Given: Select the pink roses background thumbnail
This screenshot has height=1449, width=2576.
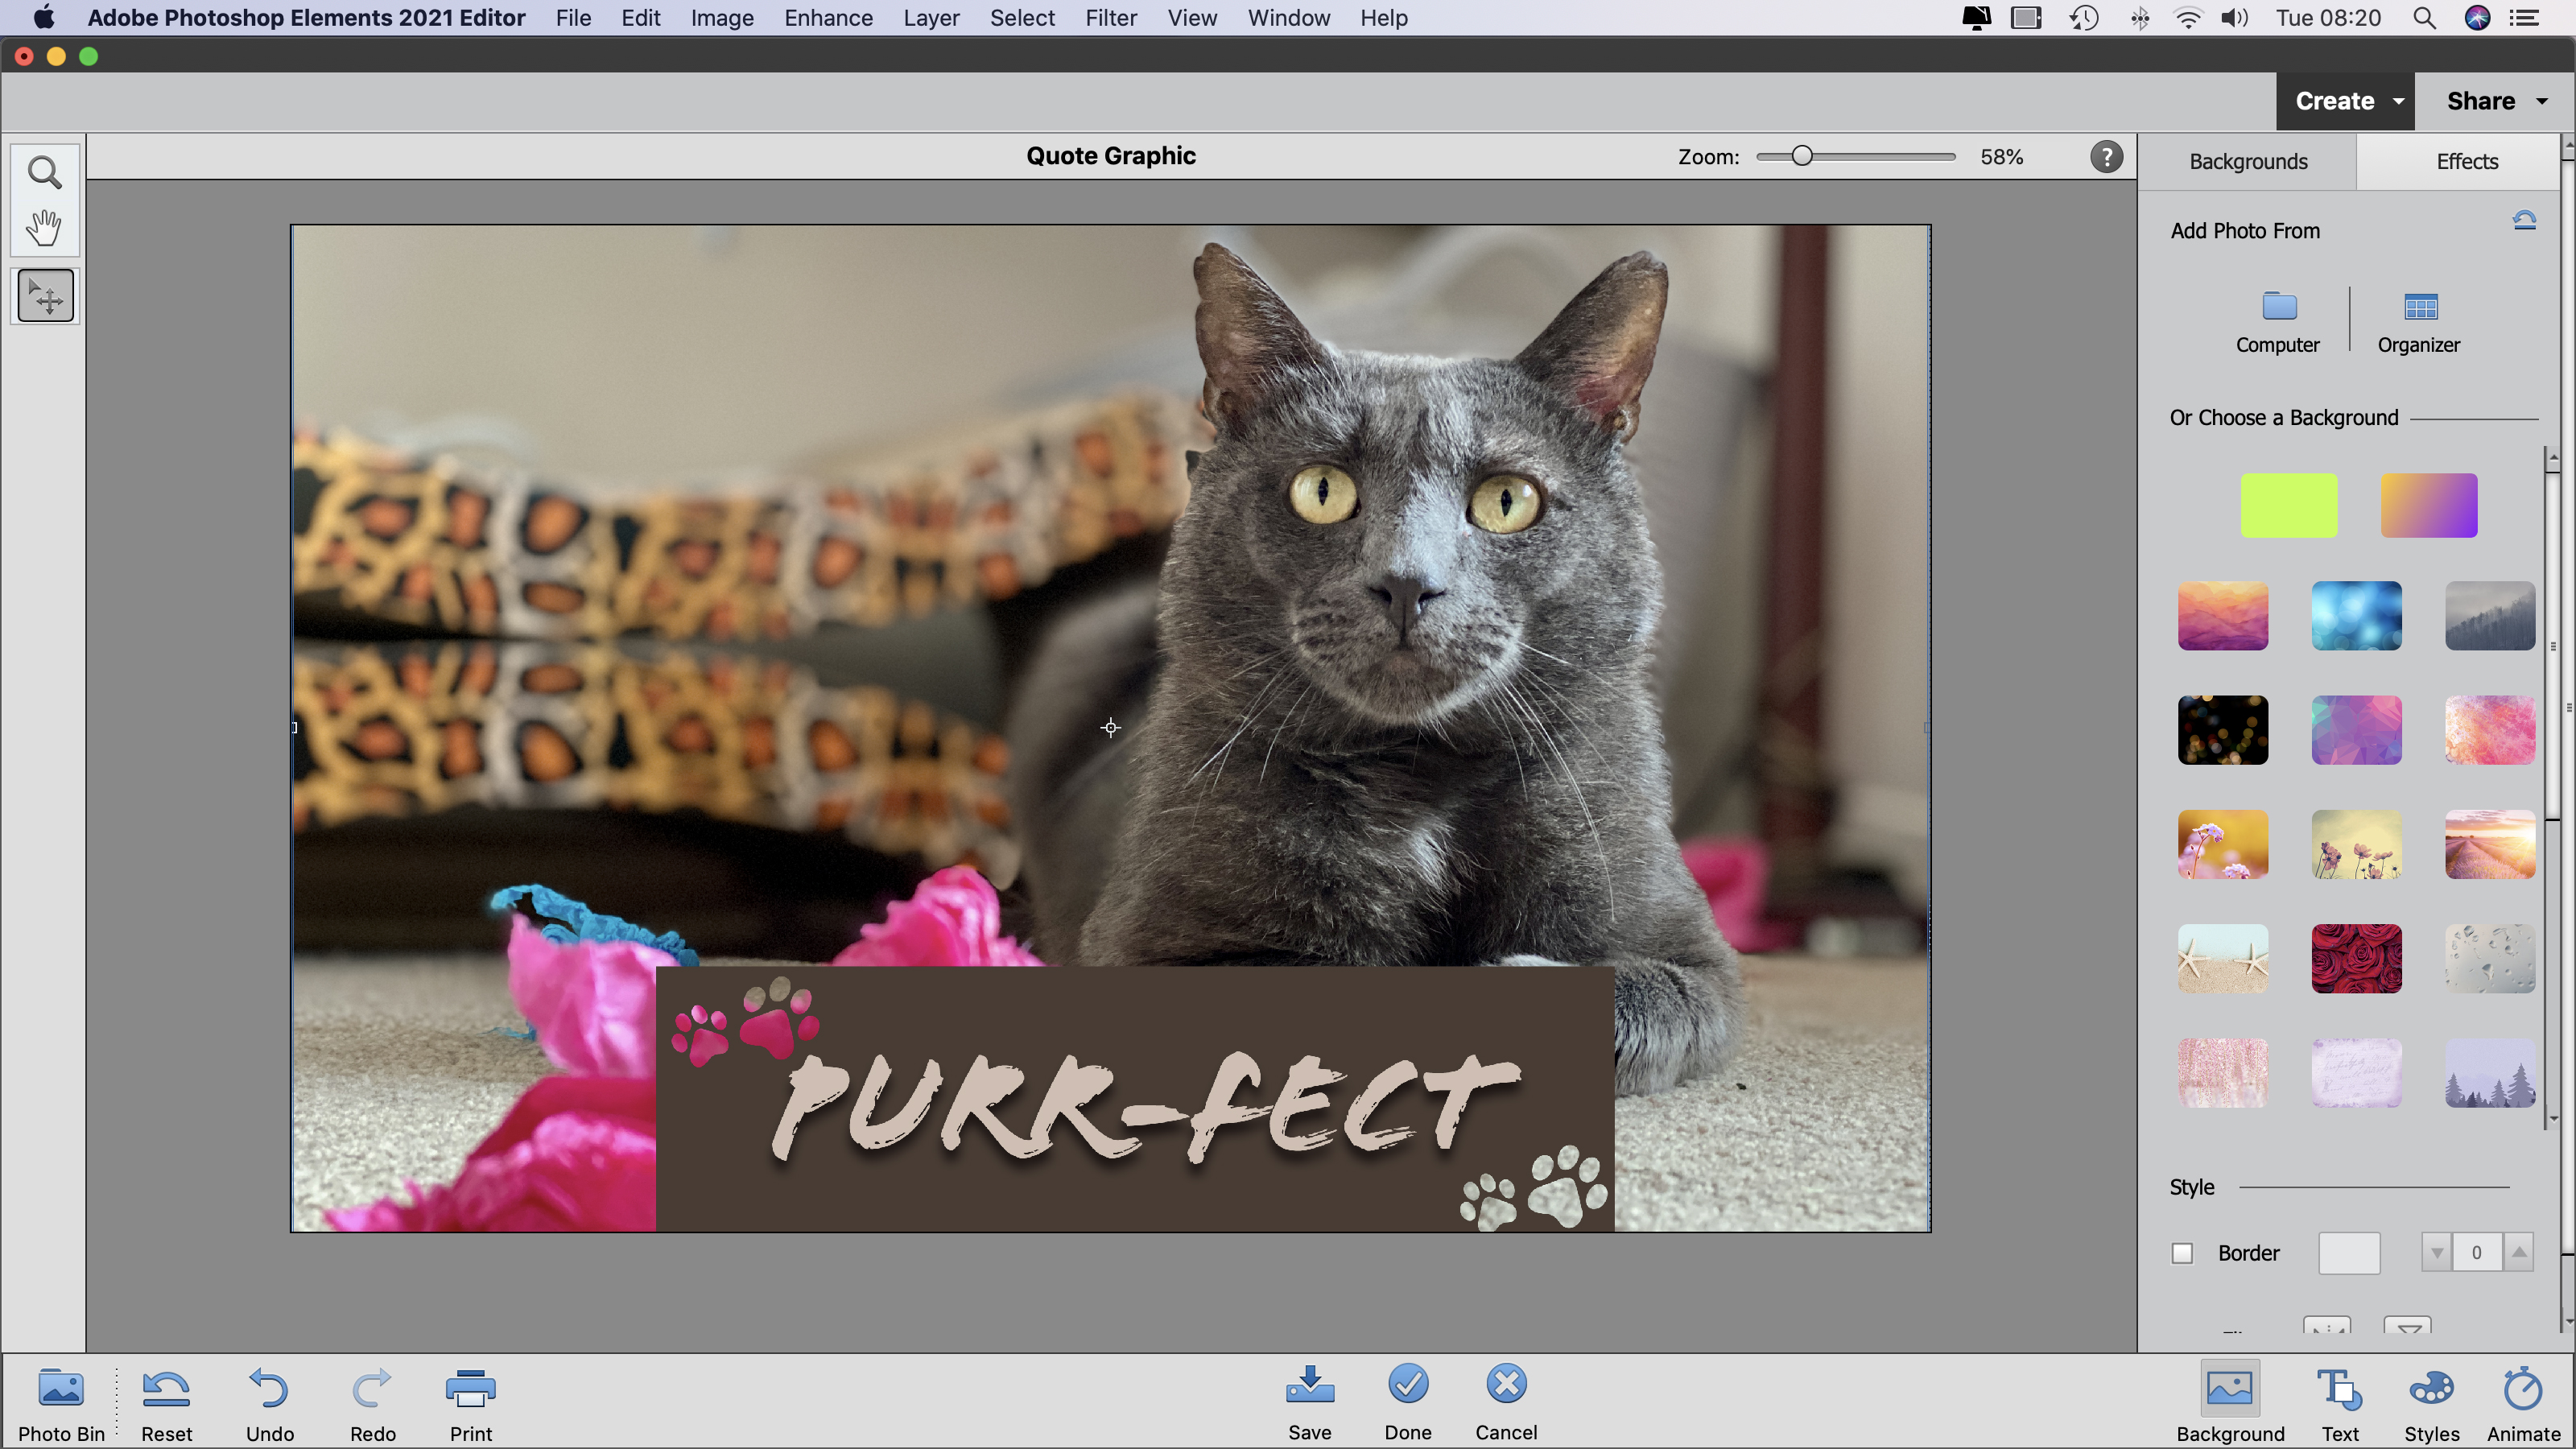Looking at the screenshot, I should click(x=2356, y=957).
